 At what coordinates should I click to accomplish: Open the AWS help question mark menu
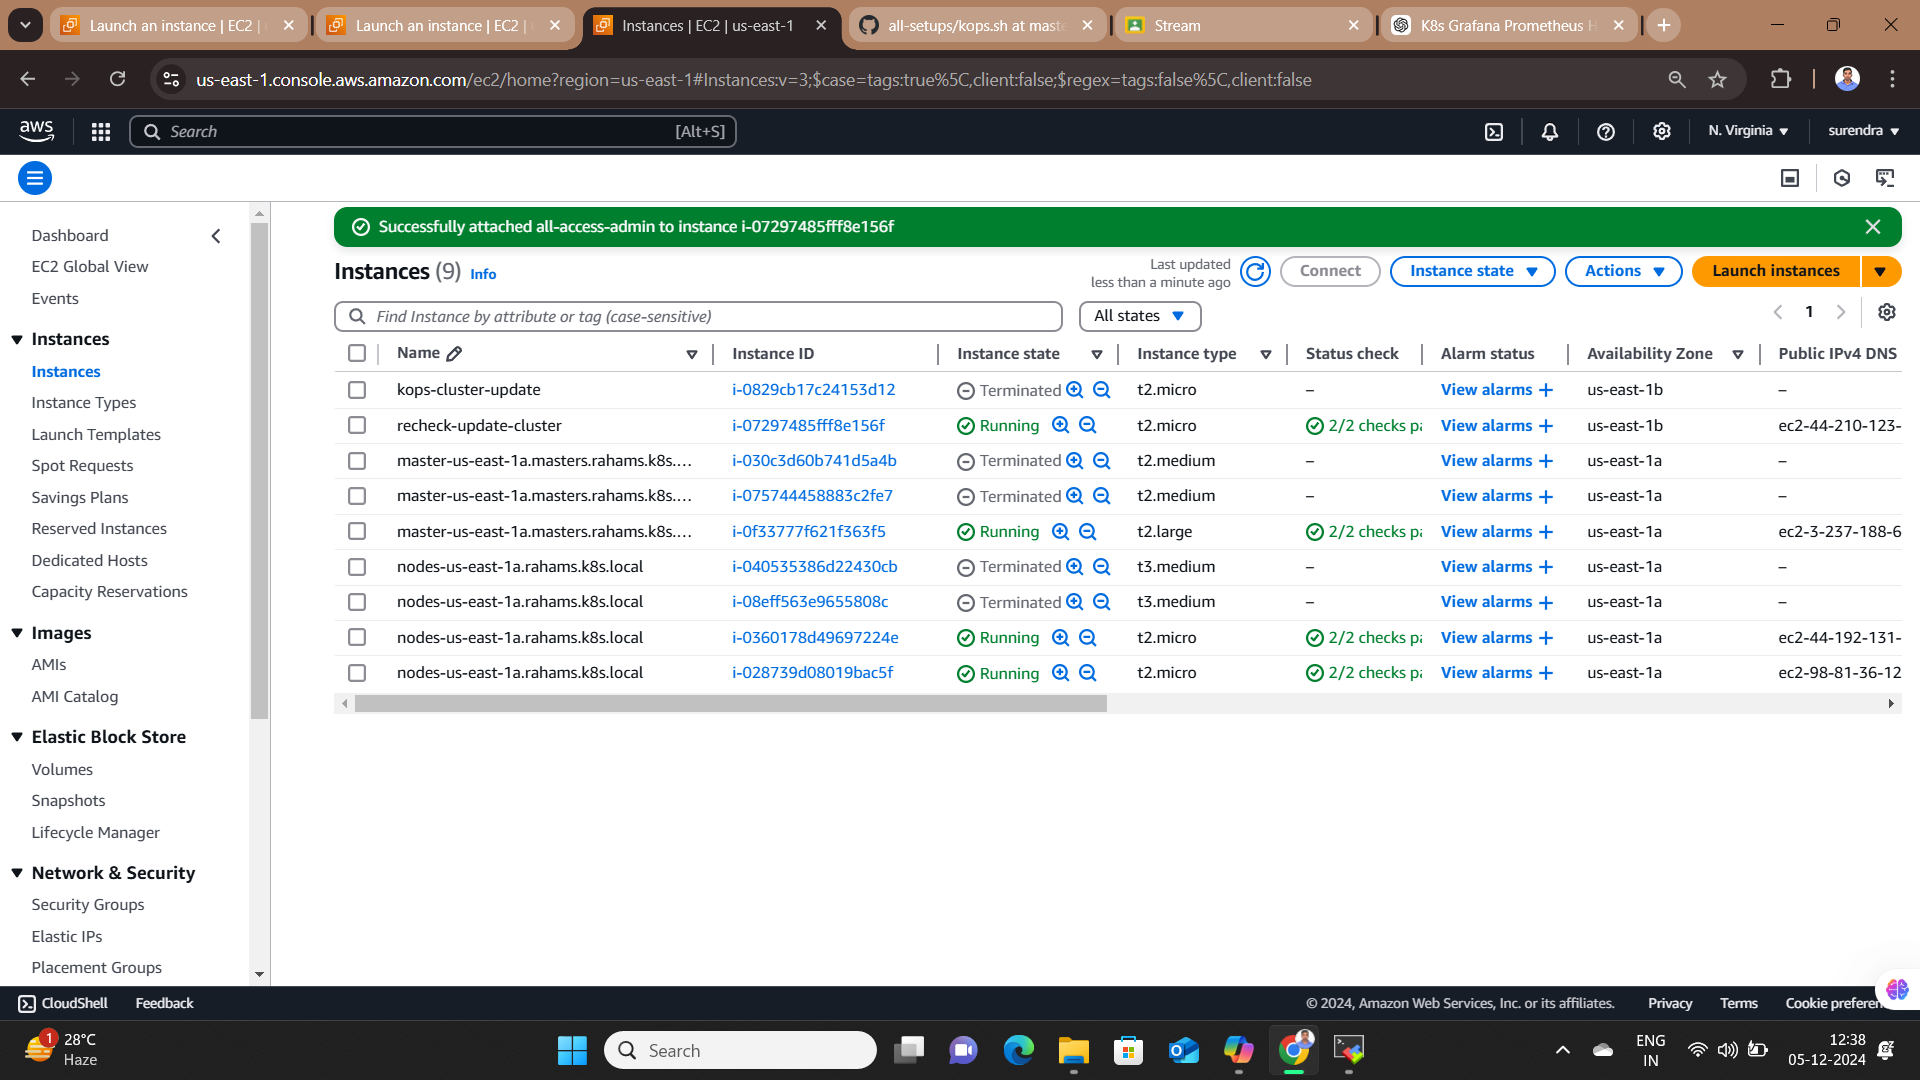point(1605,131)
